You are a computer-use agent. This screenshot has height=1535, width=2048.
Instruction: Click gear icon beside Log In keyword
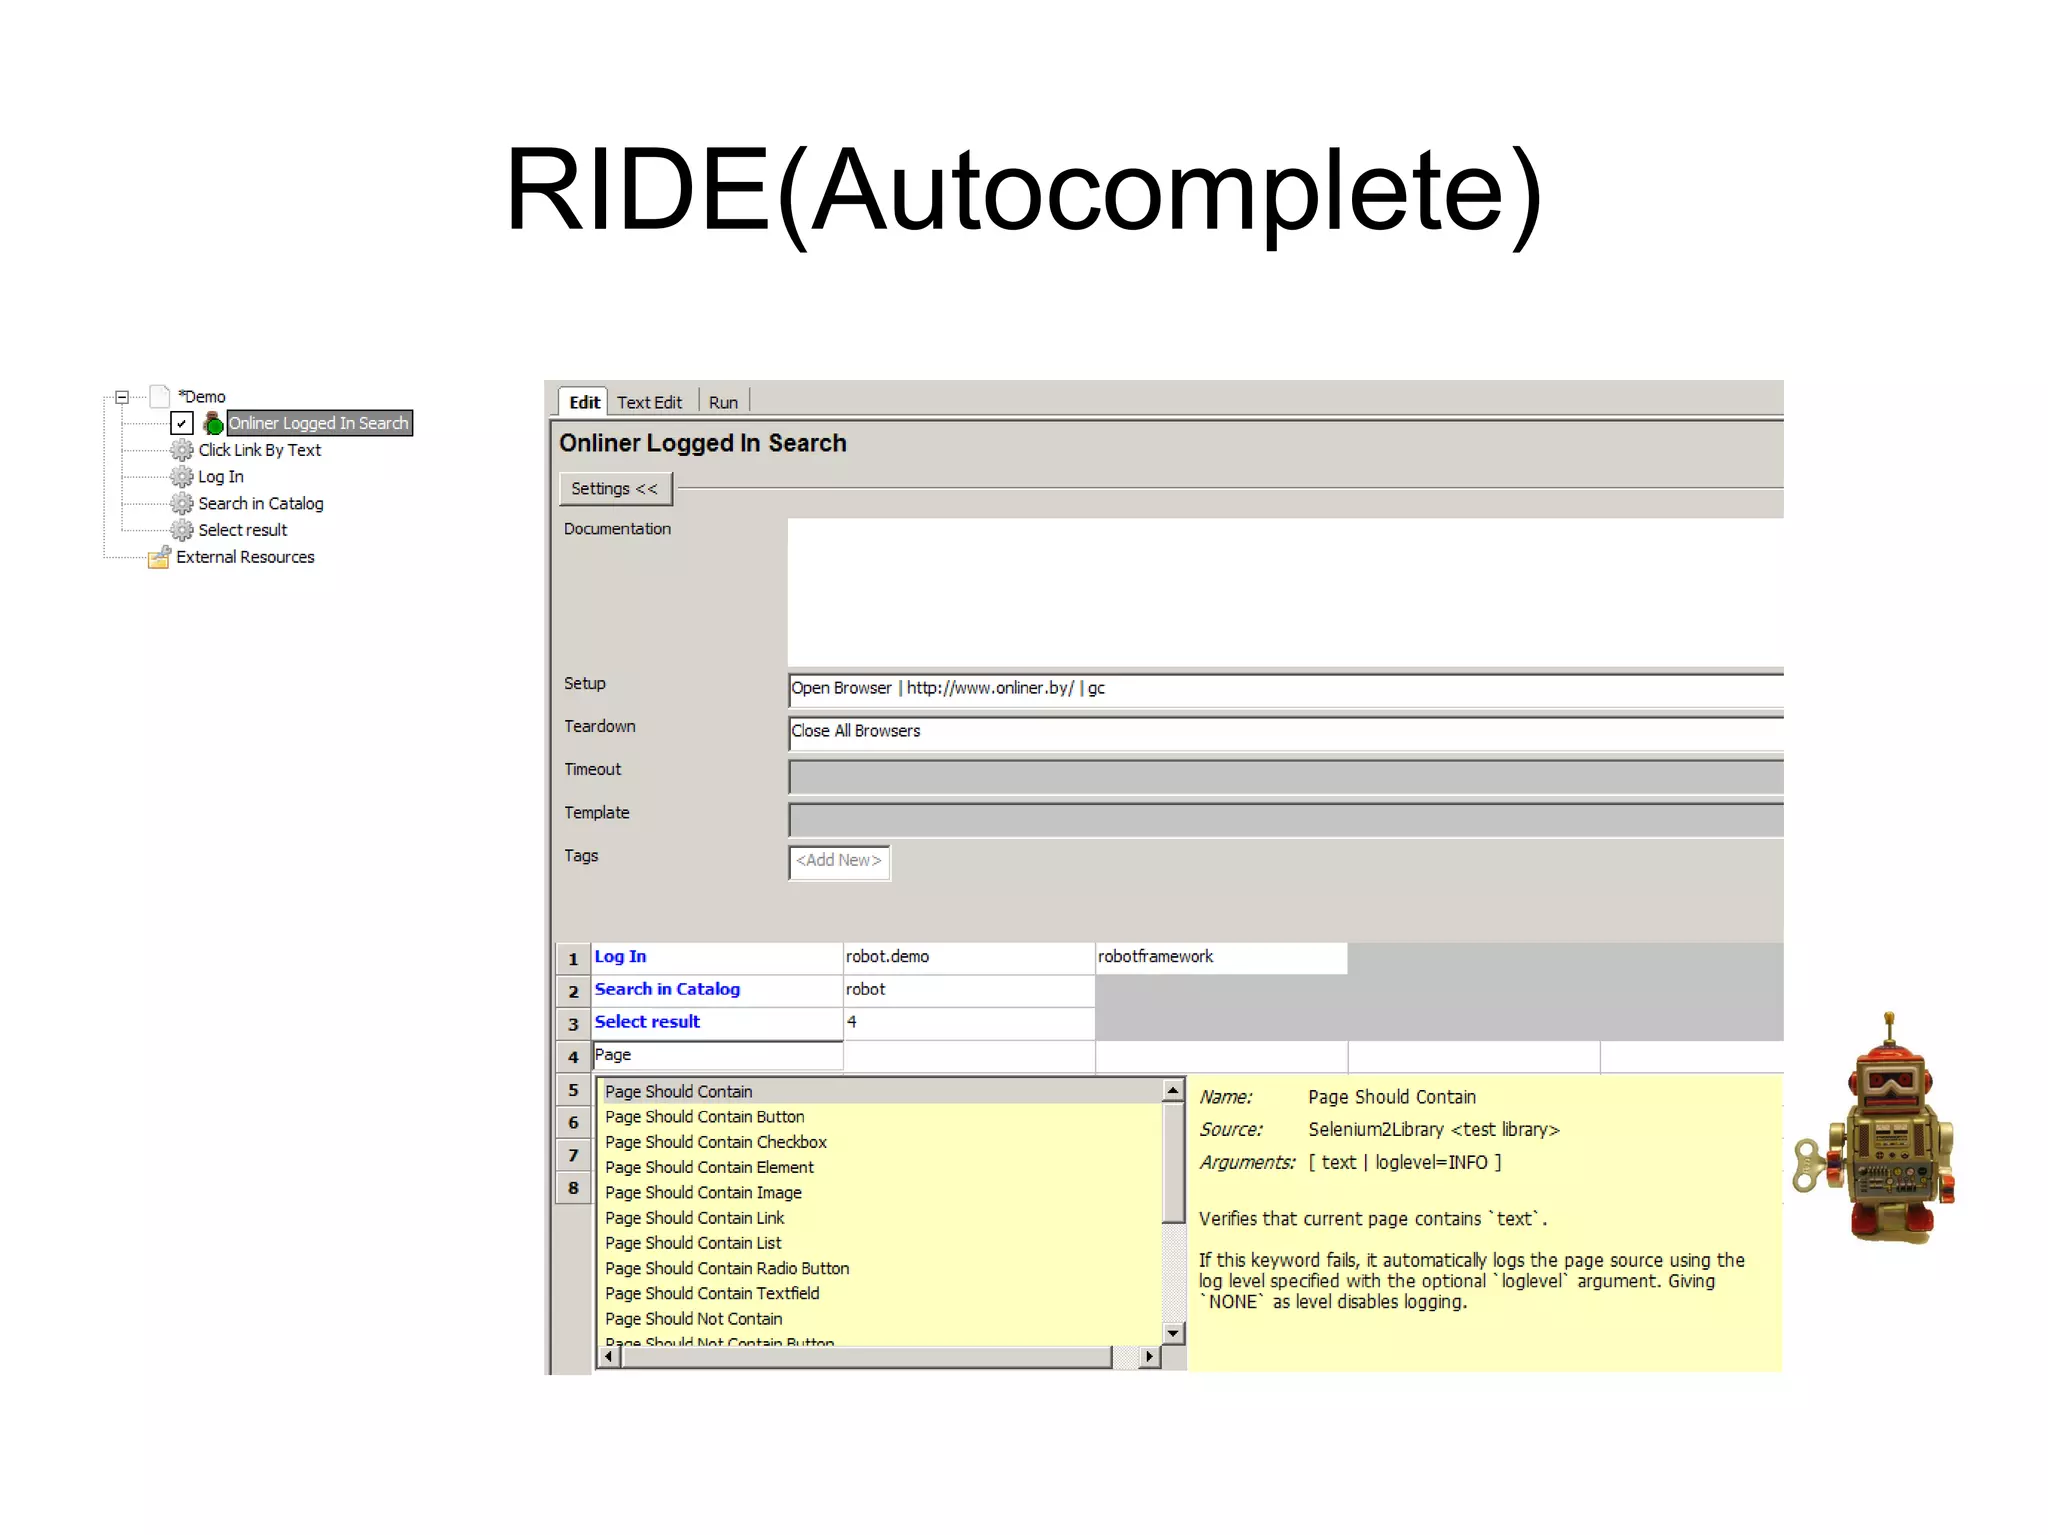181,477
